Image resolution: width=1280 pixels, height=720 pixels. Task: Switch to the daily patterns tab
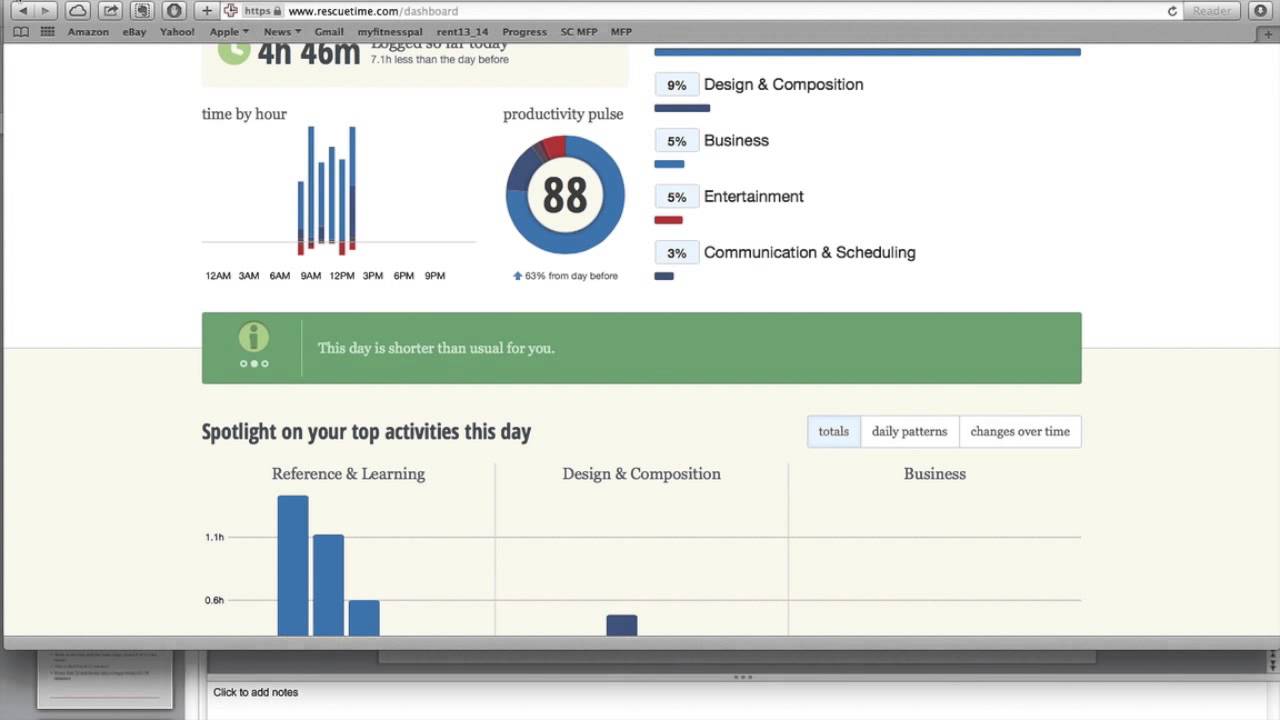coord(909,432)
